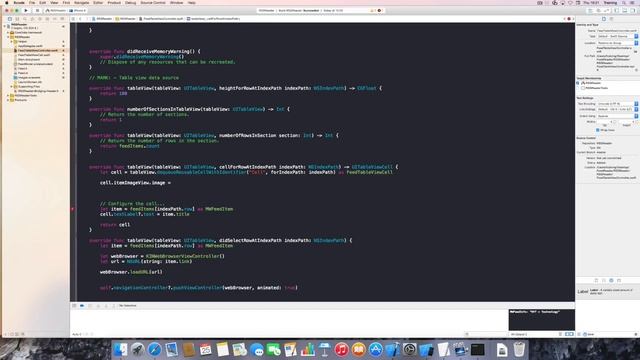Show the Test navigator tab

click(x=40, y=19)
